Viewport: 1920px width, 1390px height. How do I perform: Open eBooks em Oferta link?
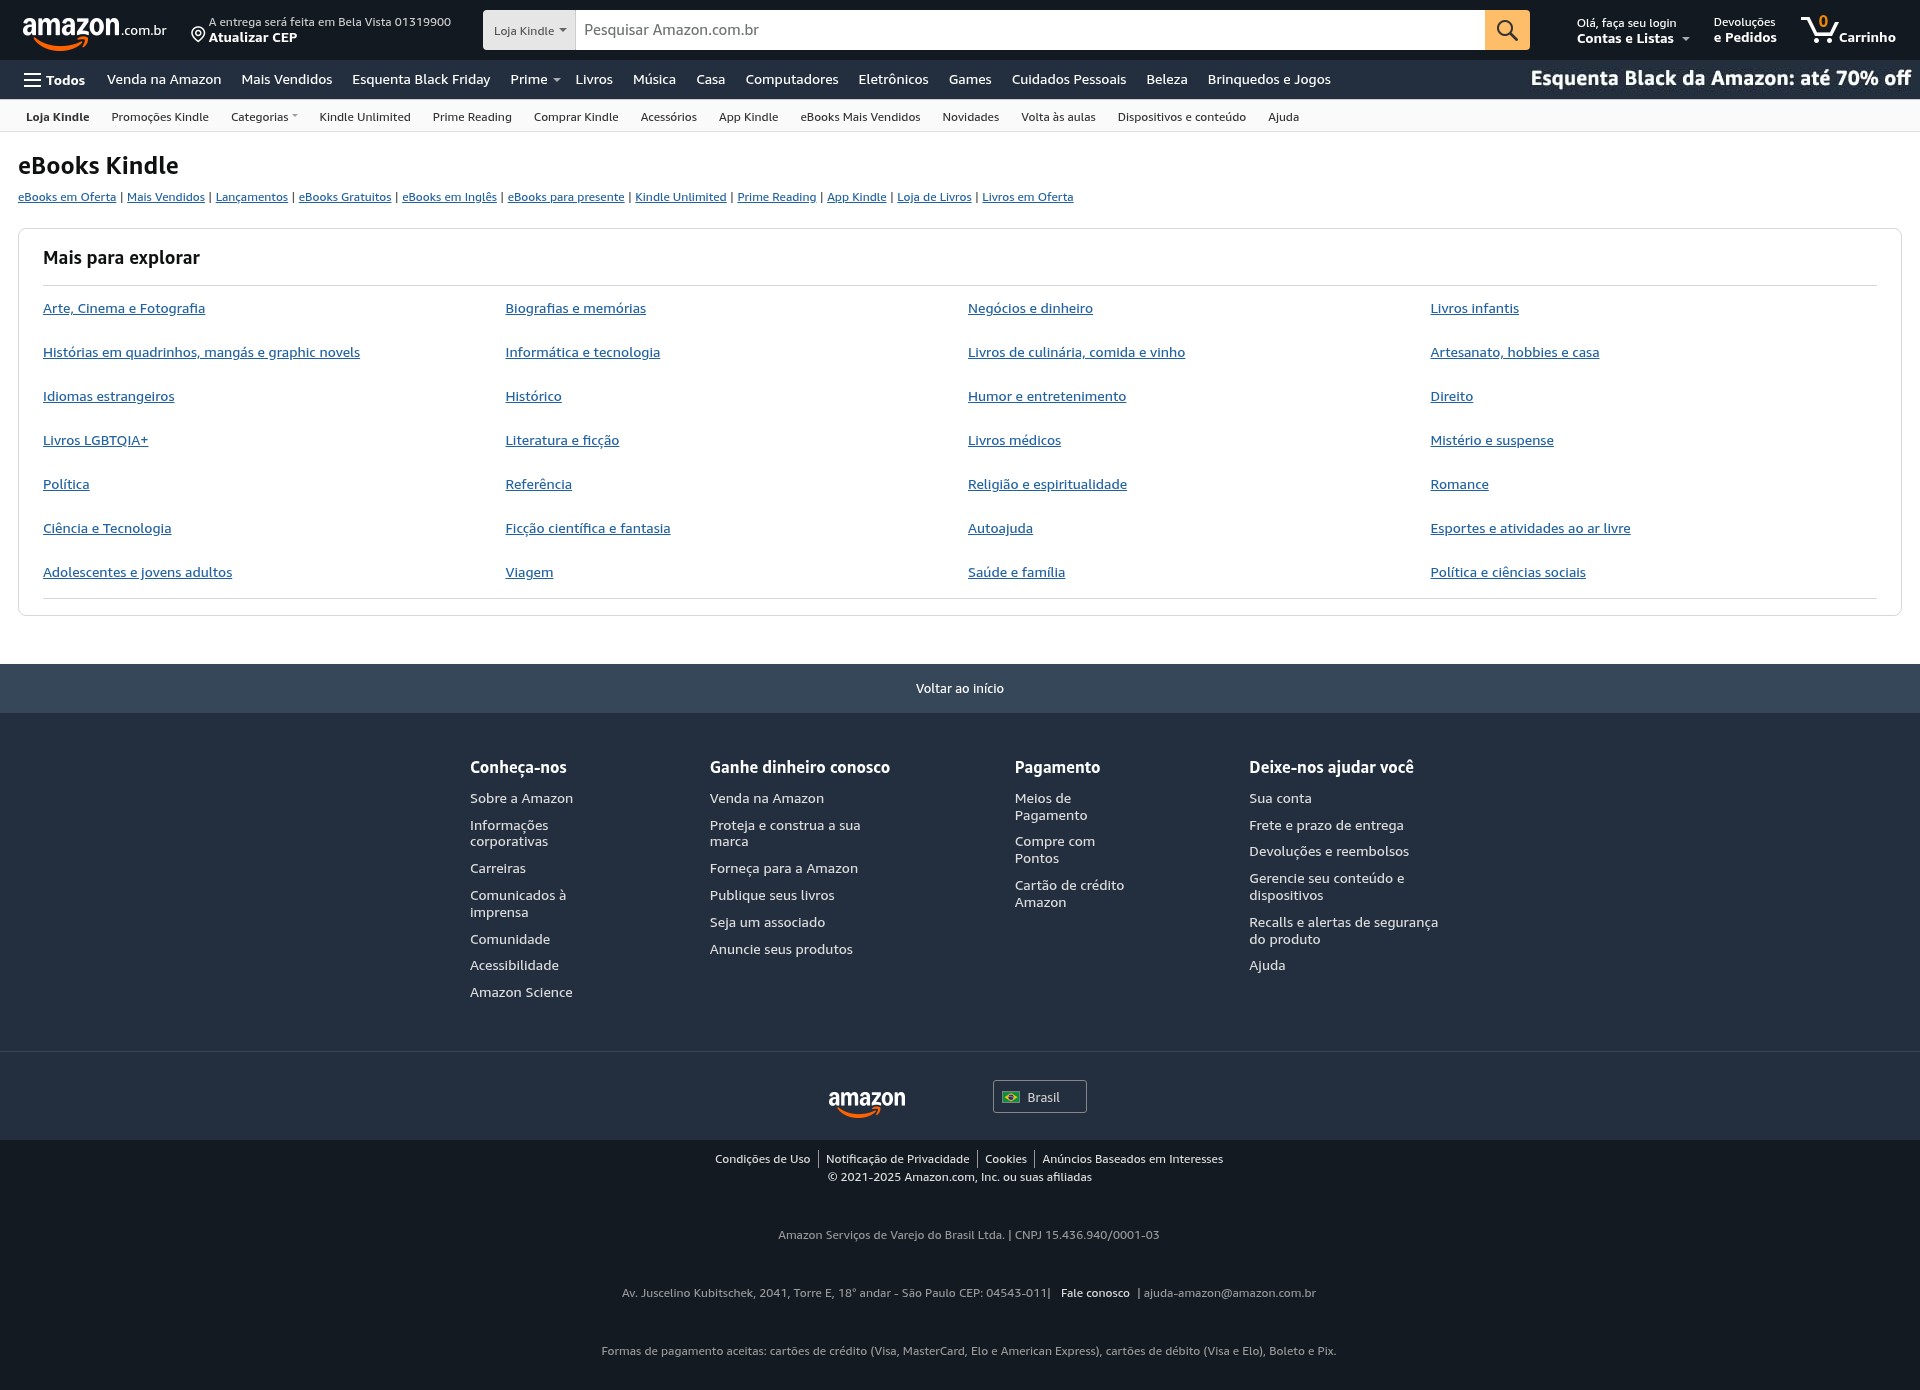tap(67, 197)
